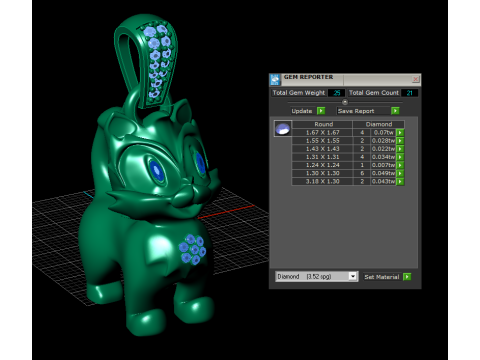Select the round gem thumbnail icon
Viewport: 480px width, 360px height.
click(x=283, y=129)
